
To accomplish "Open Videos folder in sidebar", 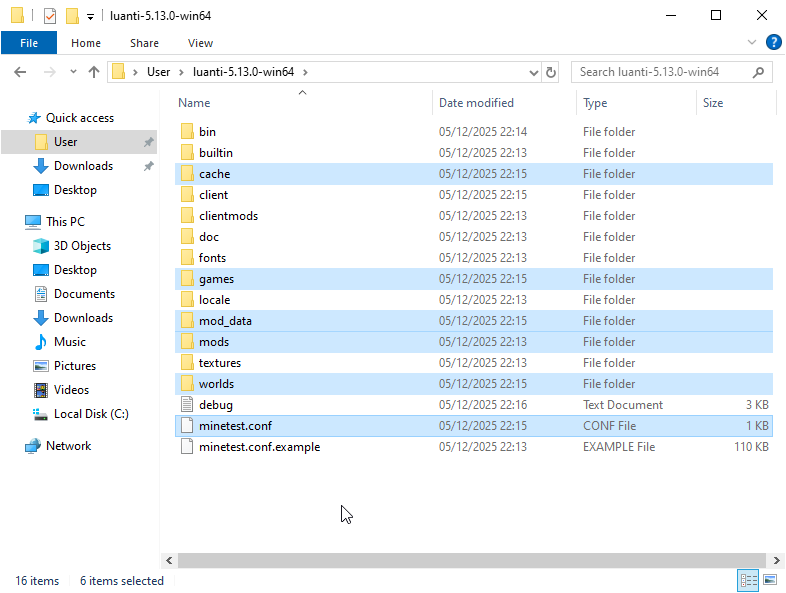I will click(71, 390).
